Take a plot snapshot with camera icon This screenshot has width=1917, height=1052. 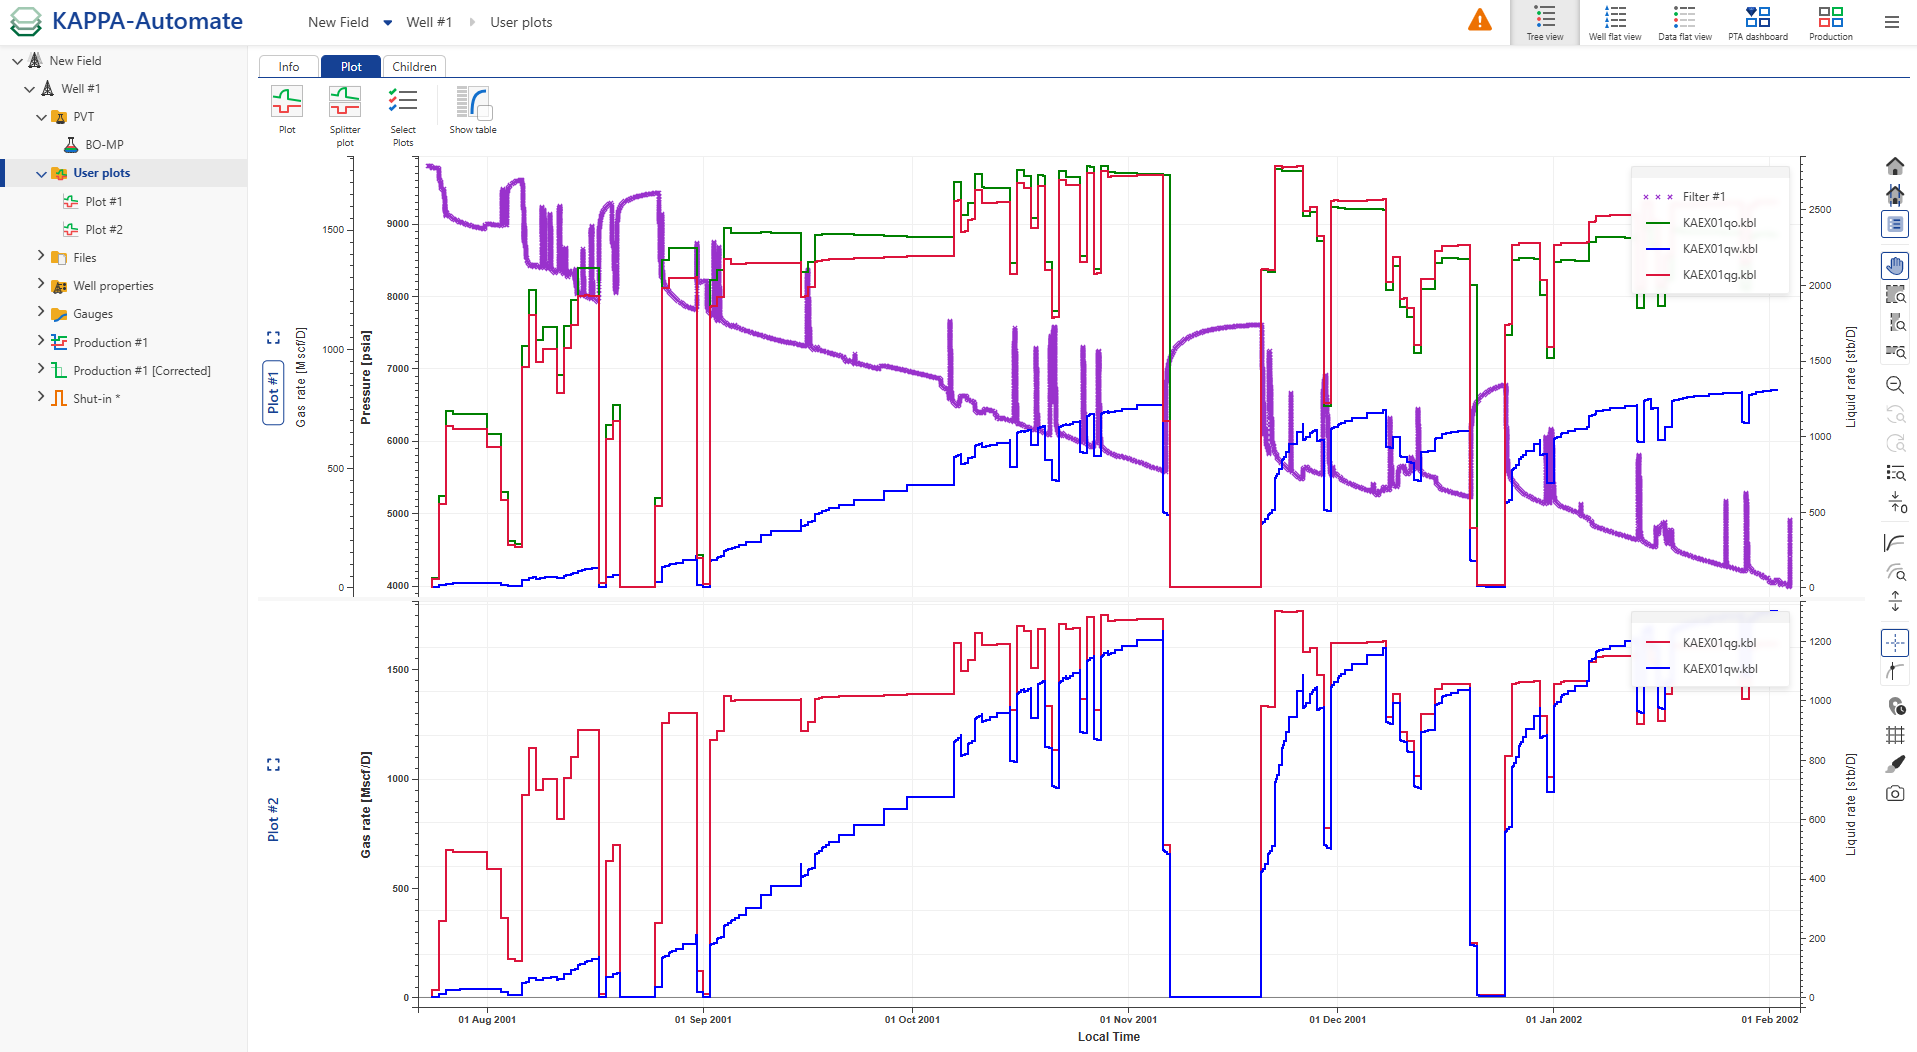pyautogui.click(x=1895, y=793)
